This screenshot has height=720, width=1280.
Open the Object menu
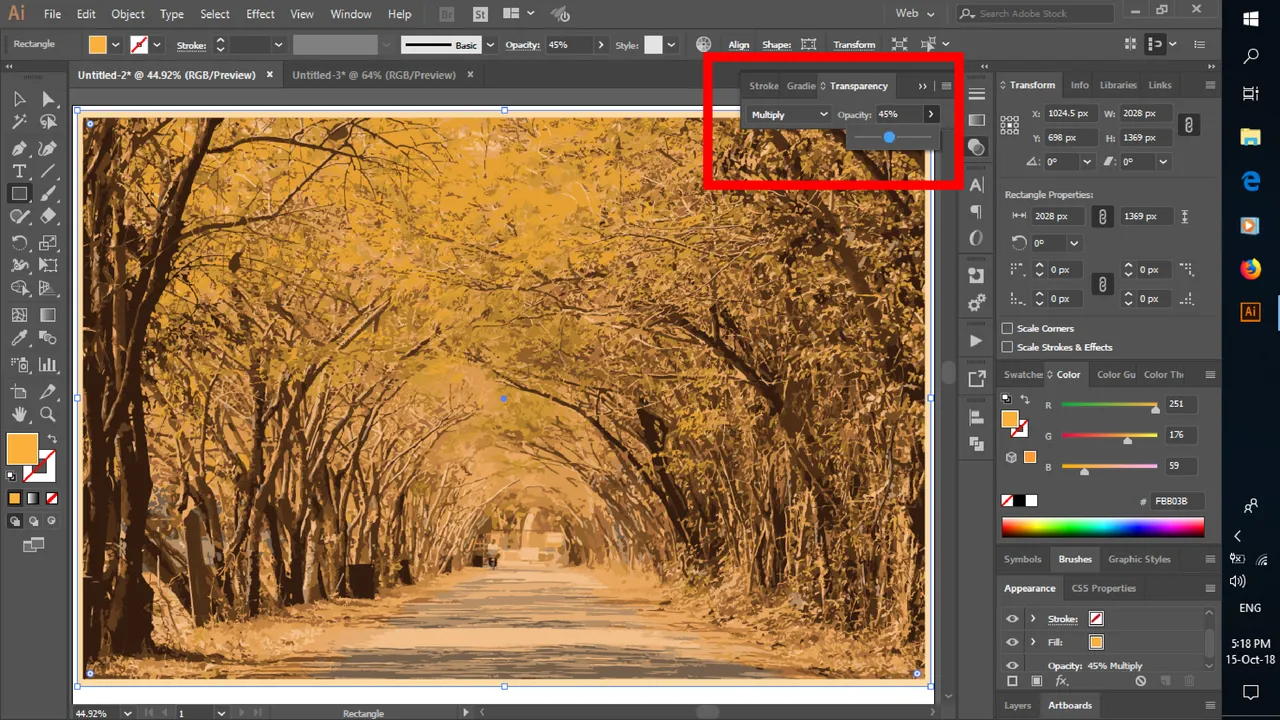[128, 14]
